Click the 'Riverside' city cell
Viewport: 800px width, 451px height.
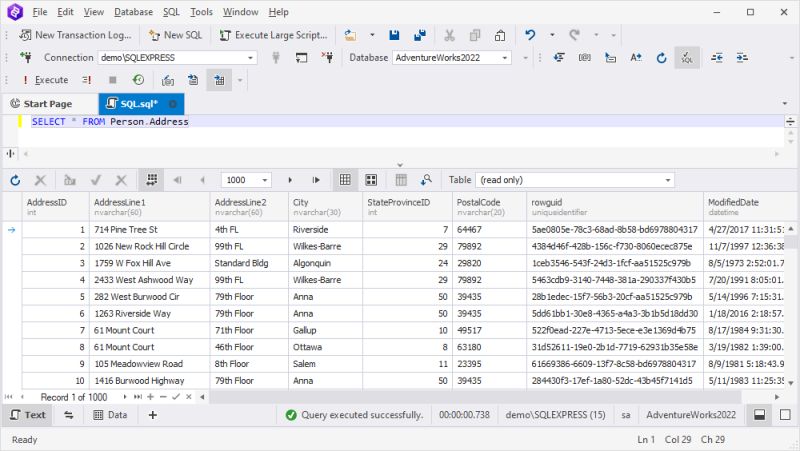point(325,230)
